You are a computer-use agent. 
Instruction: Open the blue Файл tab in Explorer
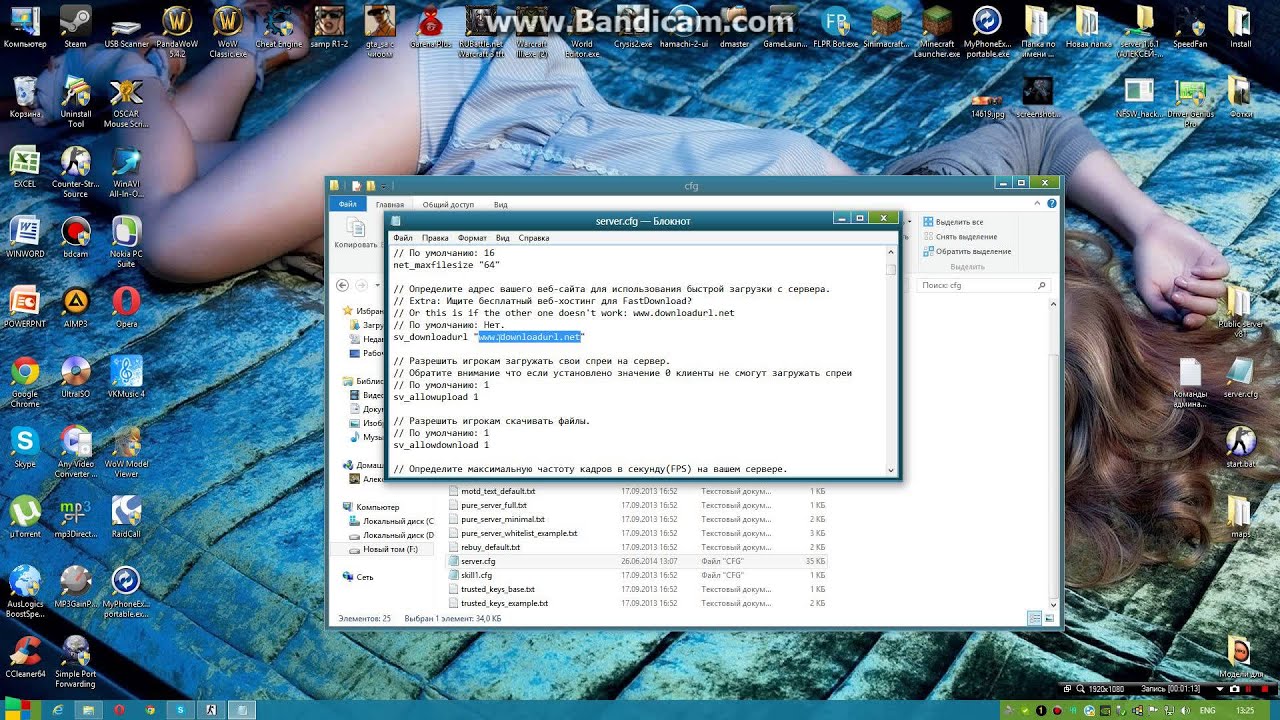[347, 204]
